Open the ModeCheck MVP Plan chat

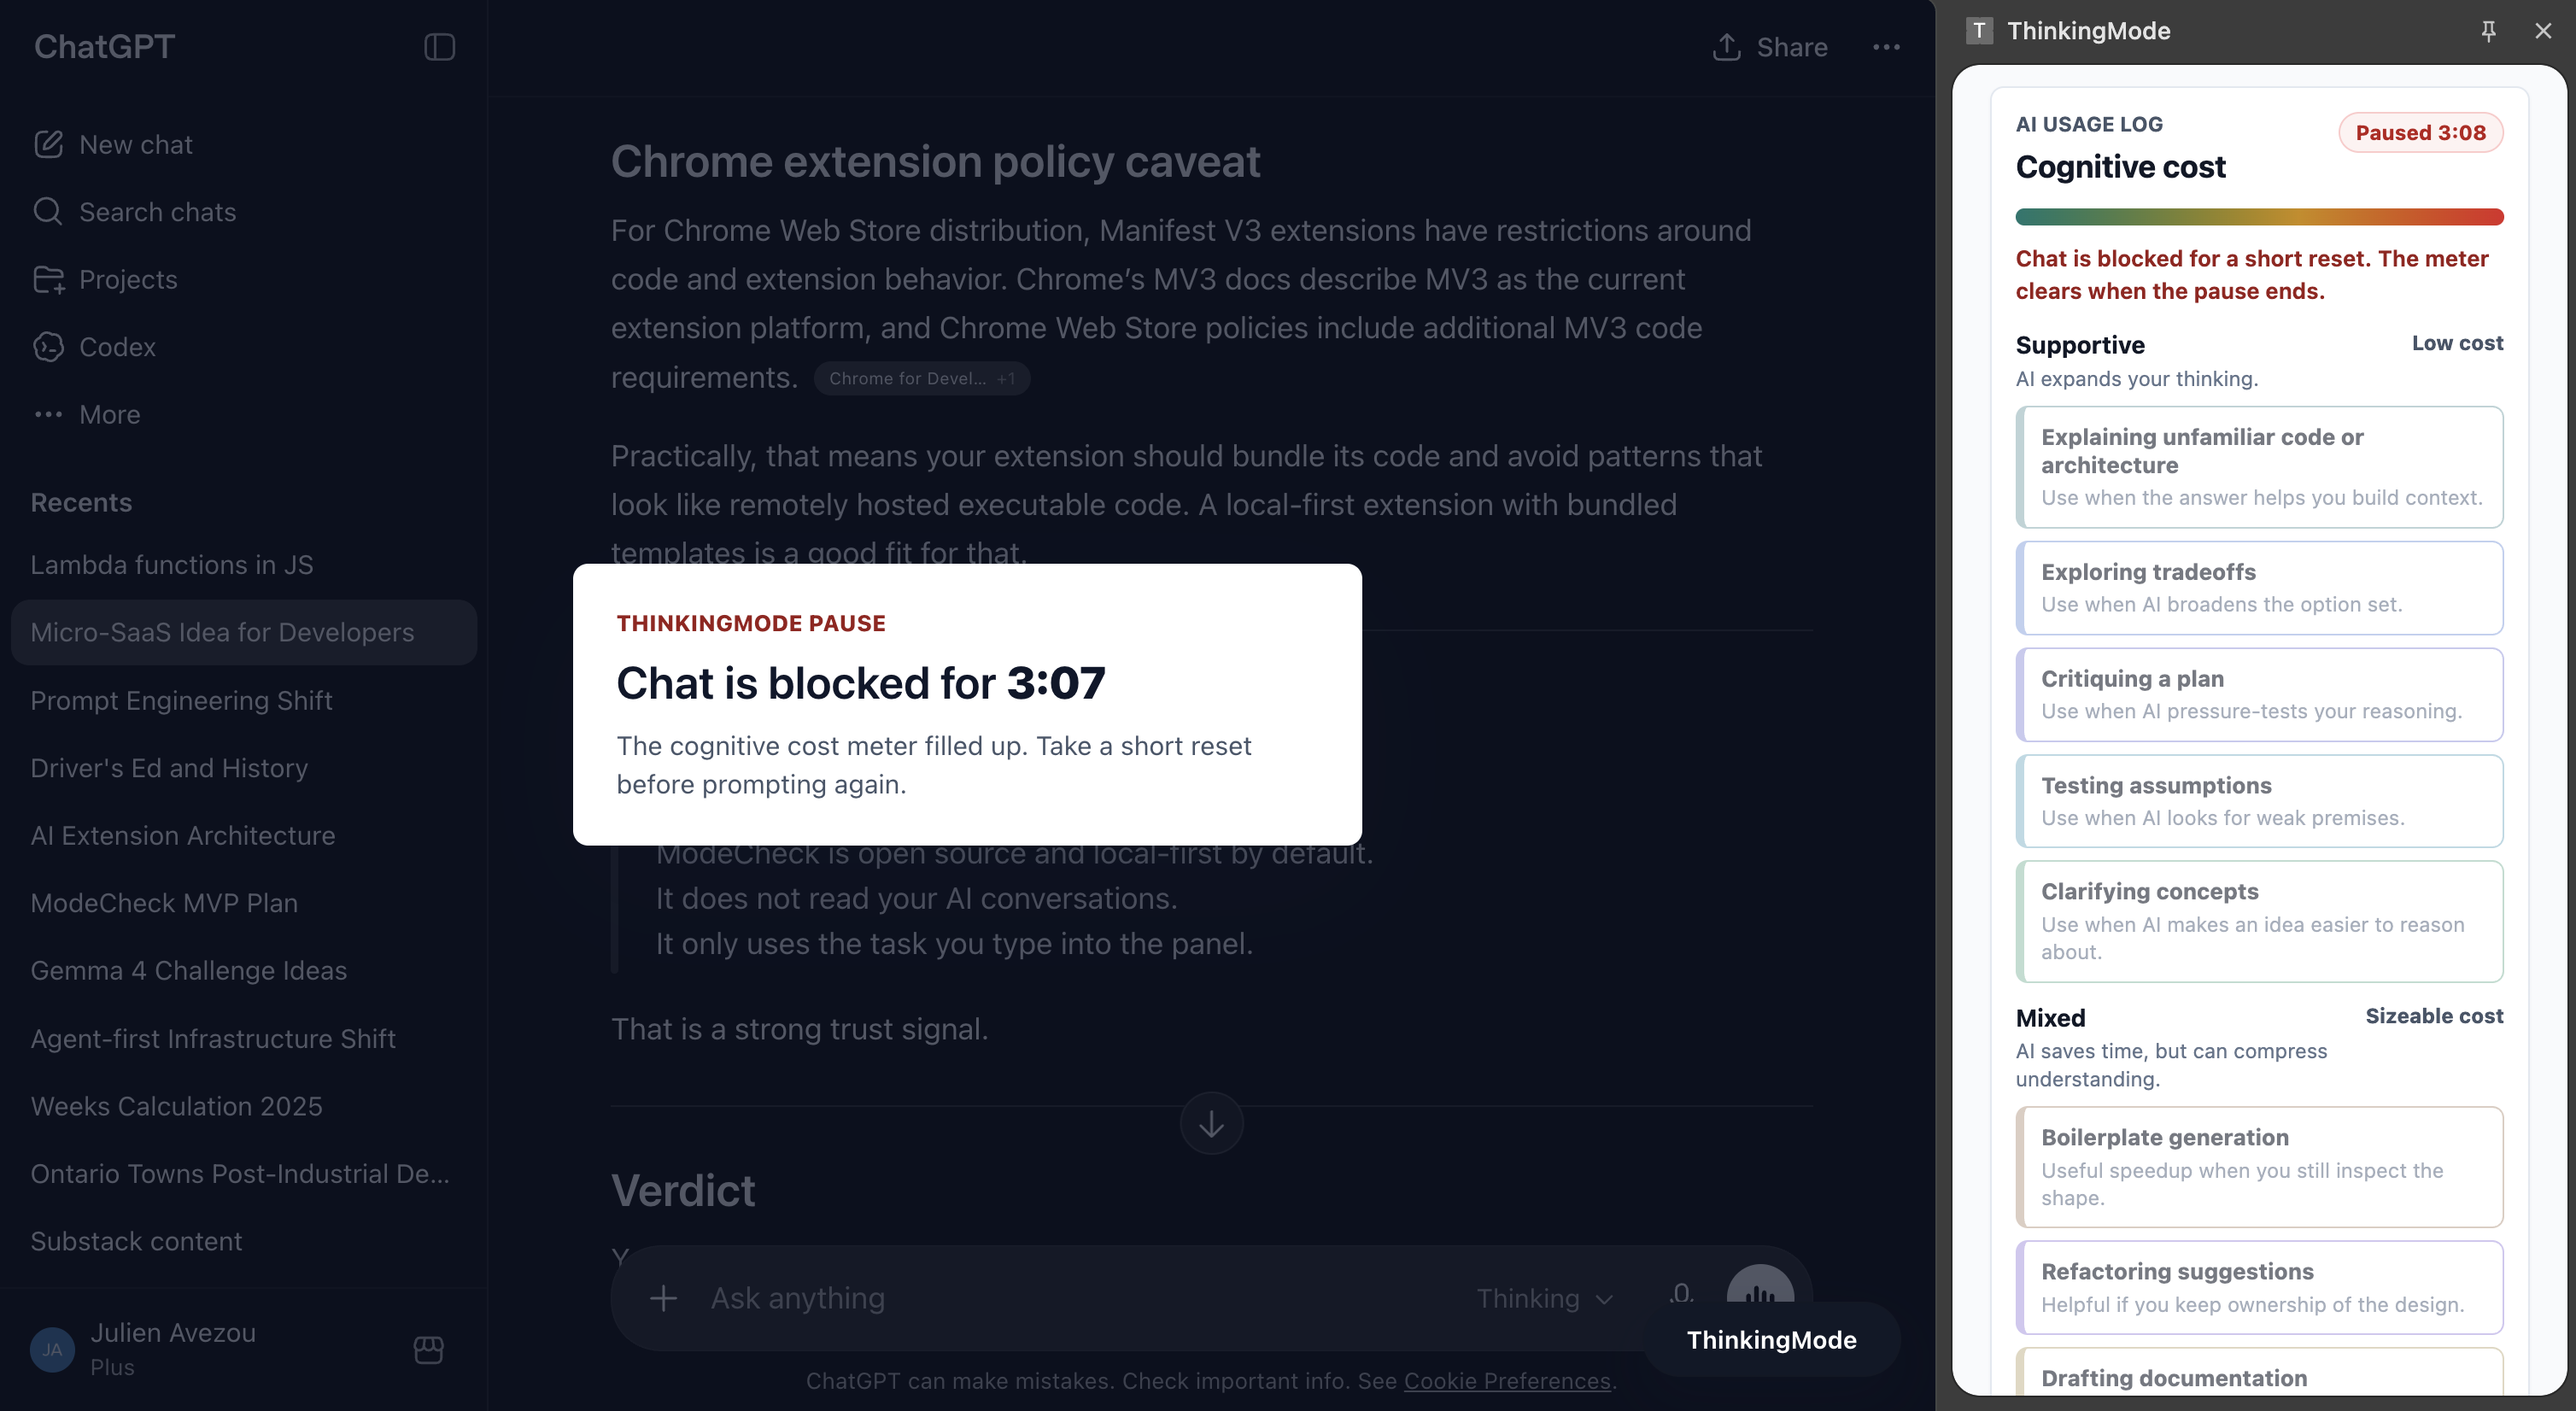(x=164, y=903)
